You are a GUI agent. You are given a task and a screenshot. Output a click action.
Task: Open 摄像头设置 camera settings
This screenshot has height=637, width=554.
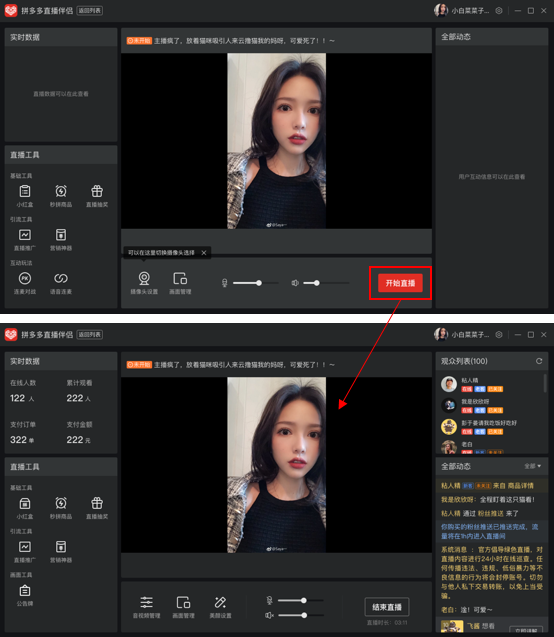click(x=144, y=283)
